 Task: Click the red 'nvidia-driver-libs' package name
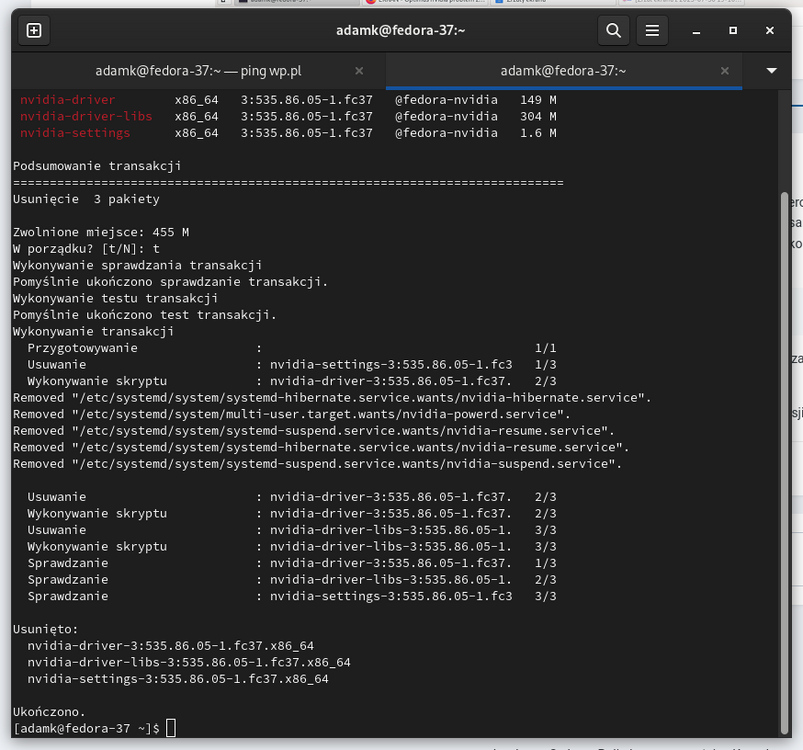click(86, 116)
